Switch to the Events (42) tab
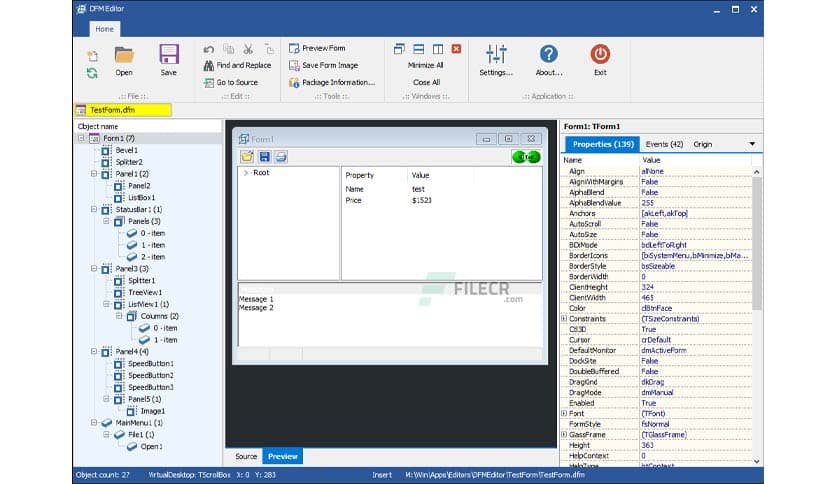Screen dimensions: 836x484 coord(664,144)
